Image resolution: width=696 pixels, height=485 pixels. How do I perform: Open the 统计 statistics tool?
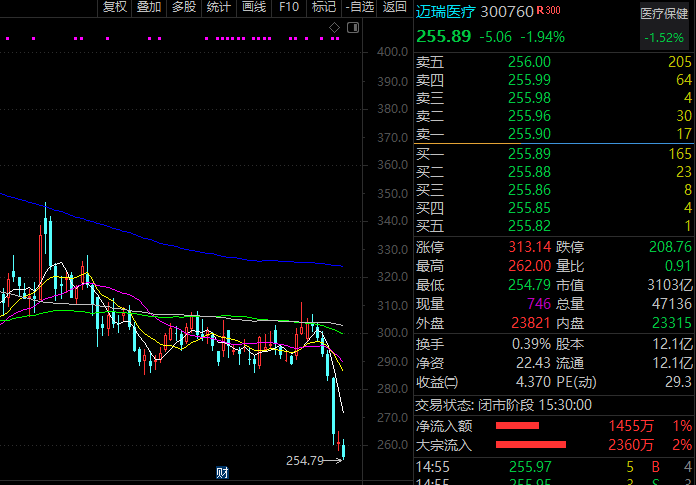[x=217, y=7]
